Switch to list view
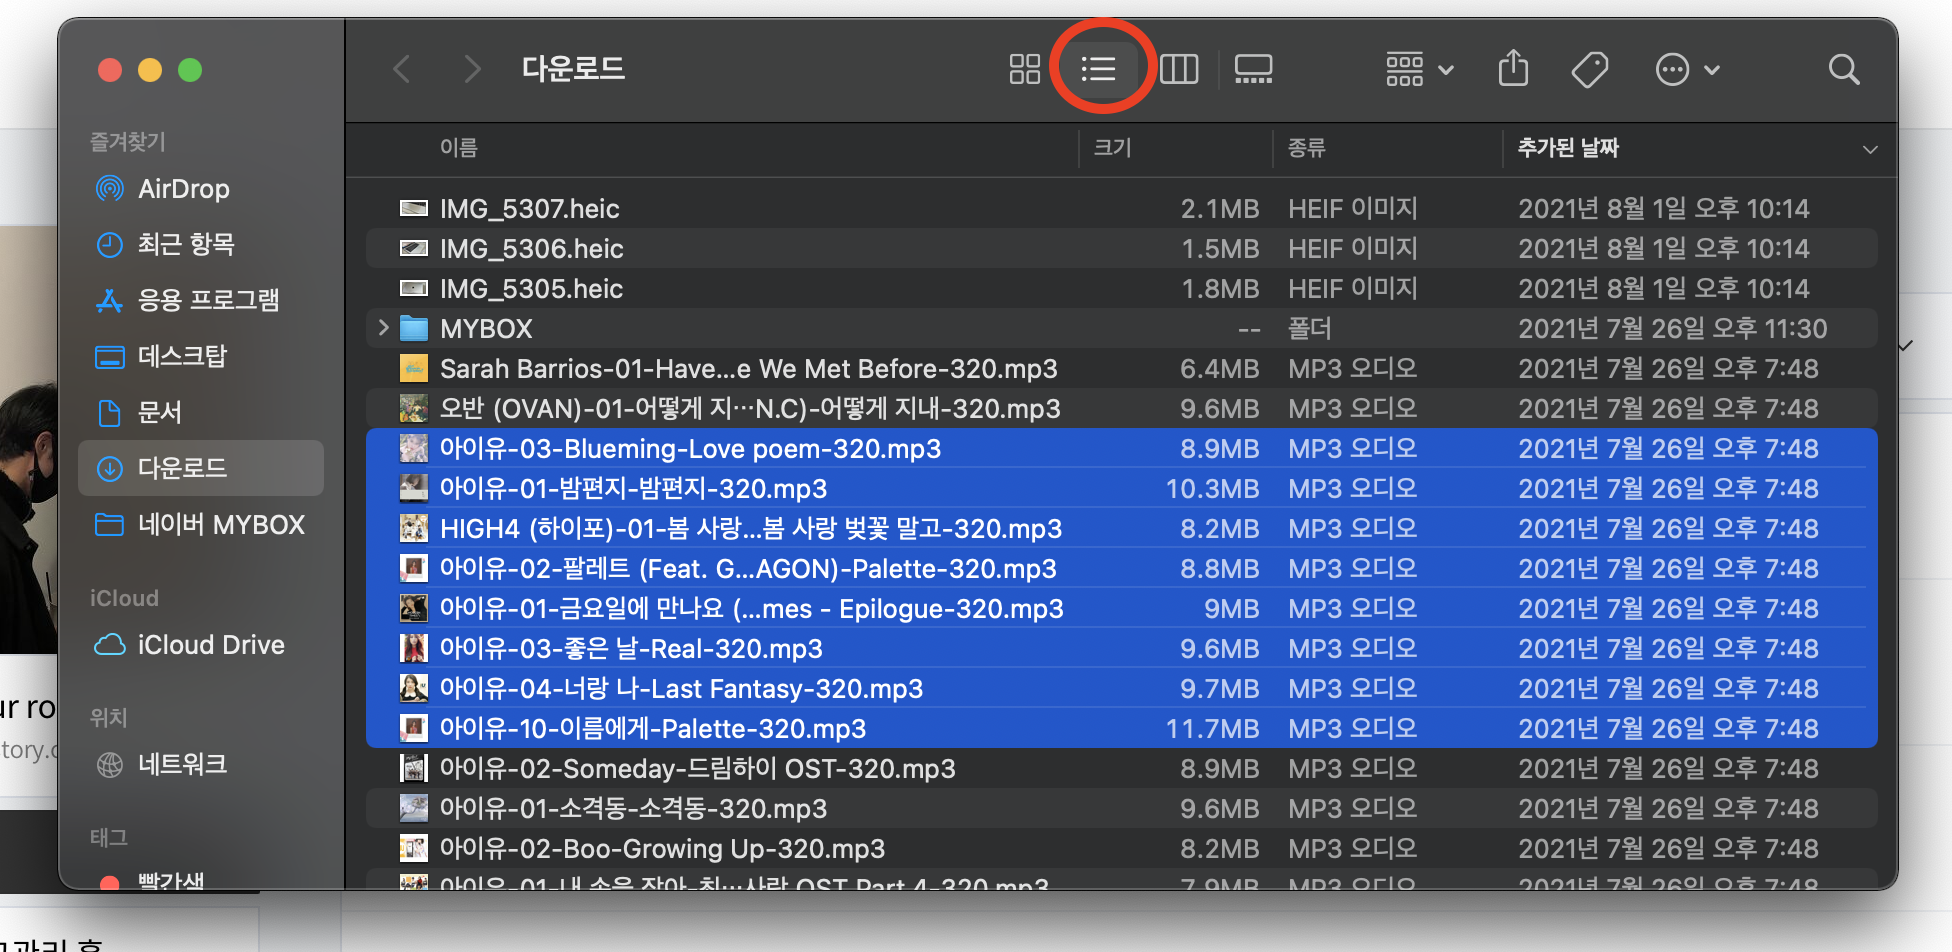This screenshot has height=952, width=1952. tap(1098, 69)
